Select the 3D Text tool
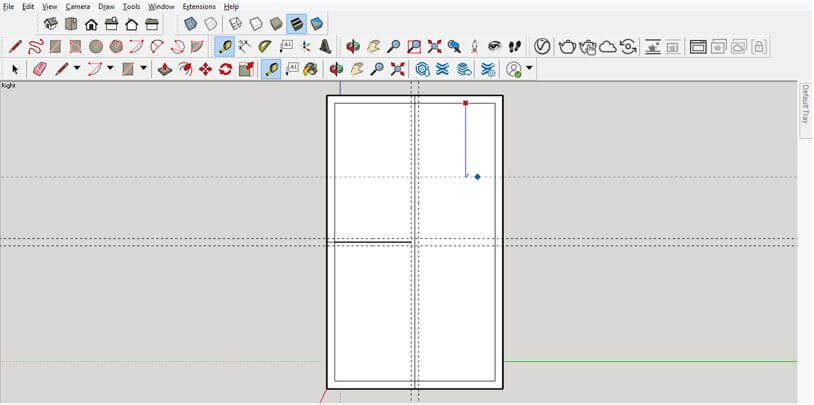Screen dimensions: 814x405 pos(325,47)
